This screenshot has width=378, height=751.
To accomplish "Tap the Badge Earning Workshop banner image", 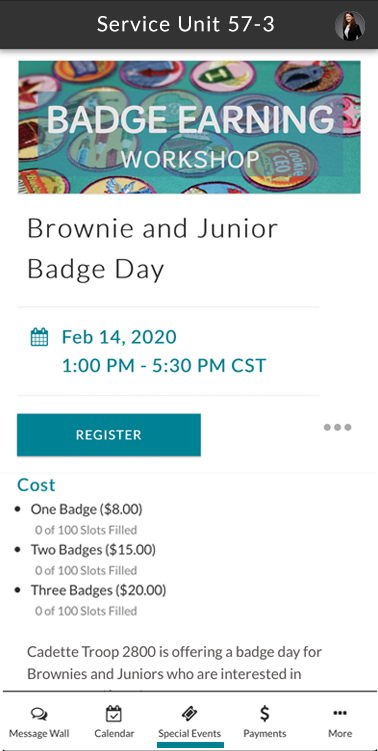I will tap(189, 127).
